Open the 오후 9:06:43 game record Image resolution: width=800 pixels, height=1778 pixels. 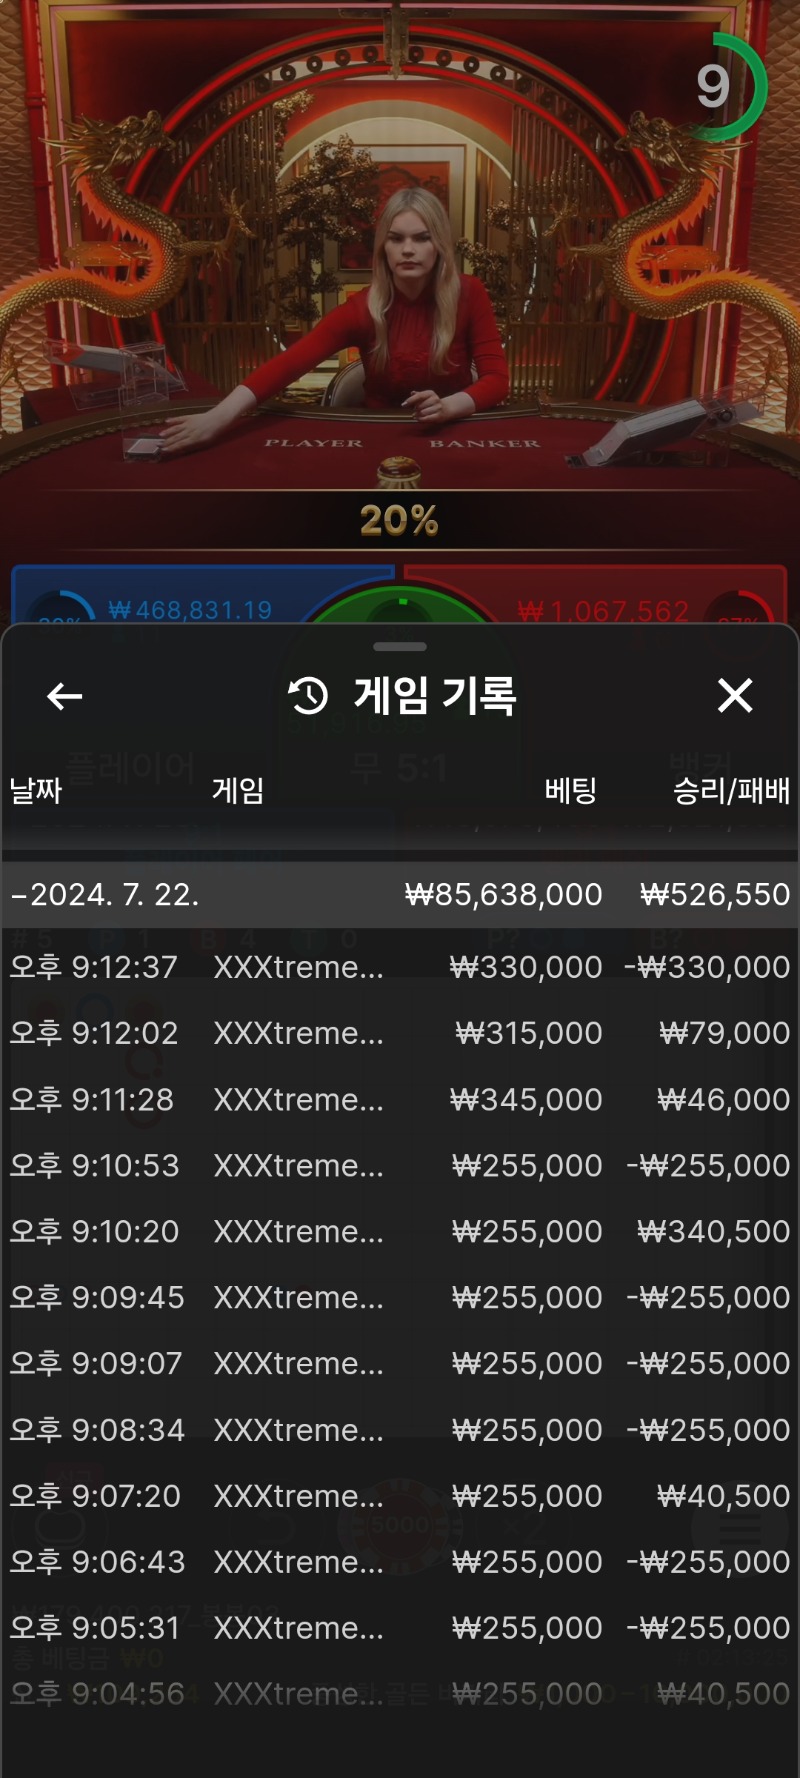click(400, 1562)
